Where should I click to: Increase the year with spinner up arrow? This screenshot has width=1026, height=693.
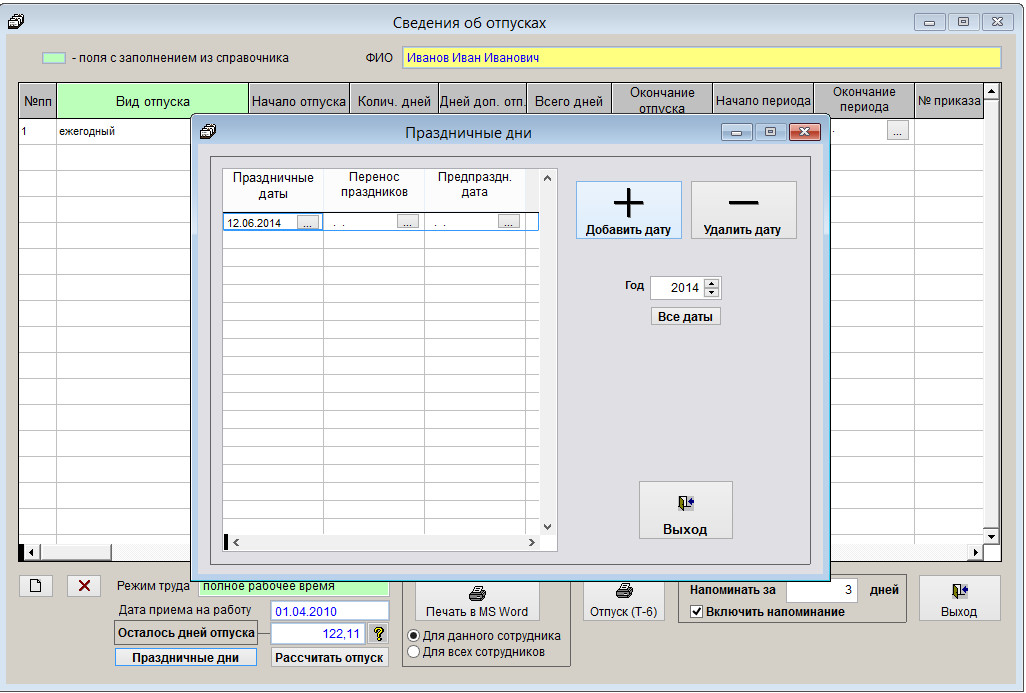tap(711, 283)
